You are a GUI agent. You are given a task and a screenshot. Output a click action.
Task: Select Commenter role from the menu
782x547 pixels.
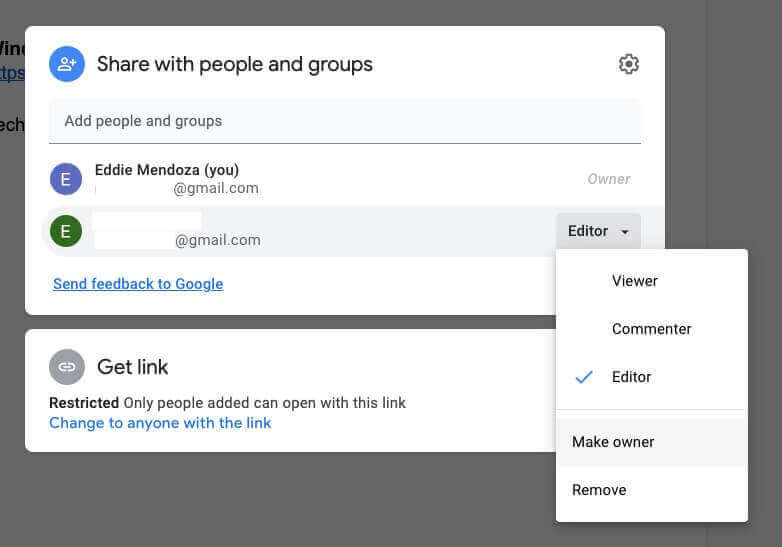[651, 329]
